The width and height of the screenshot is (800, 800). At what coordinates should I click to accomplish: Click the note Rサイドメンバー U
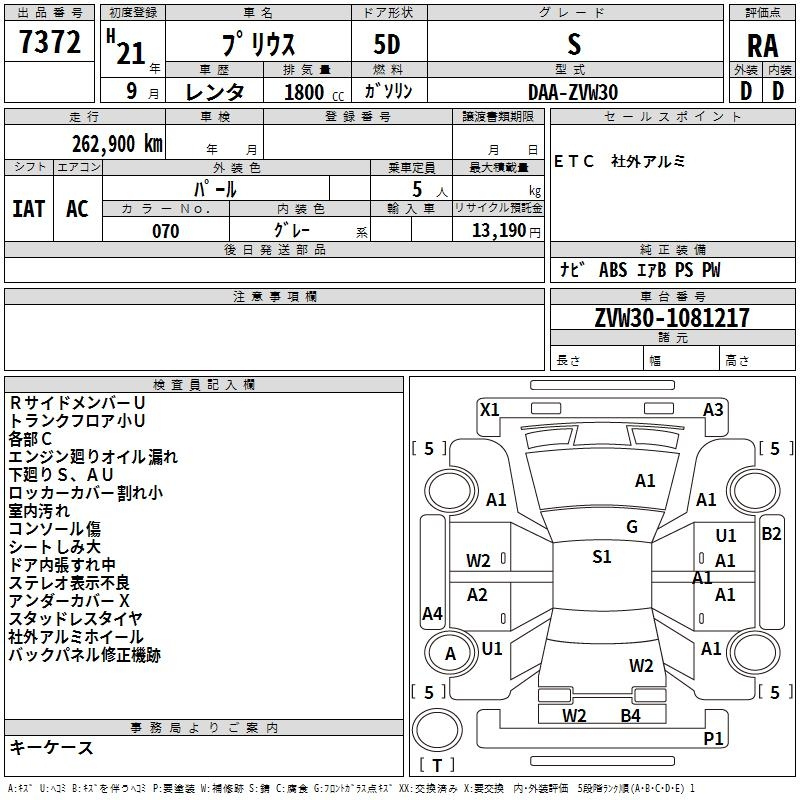[x=77, y=403]
